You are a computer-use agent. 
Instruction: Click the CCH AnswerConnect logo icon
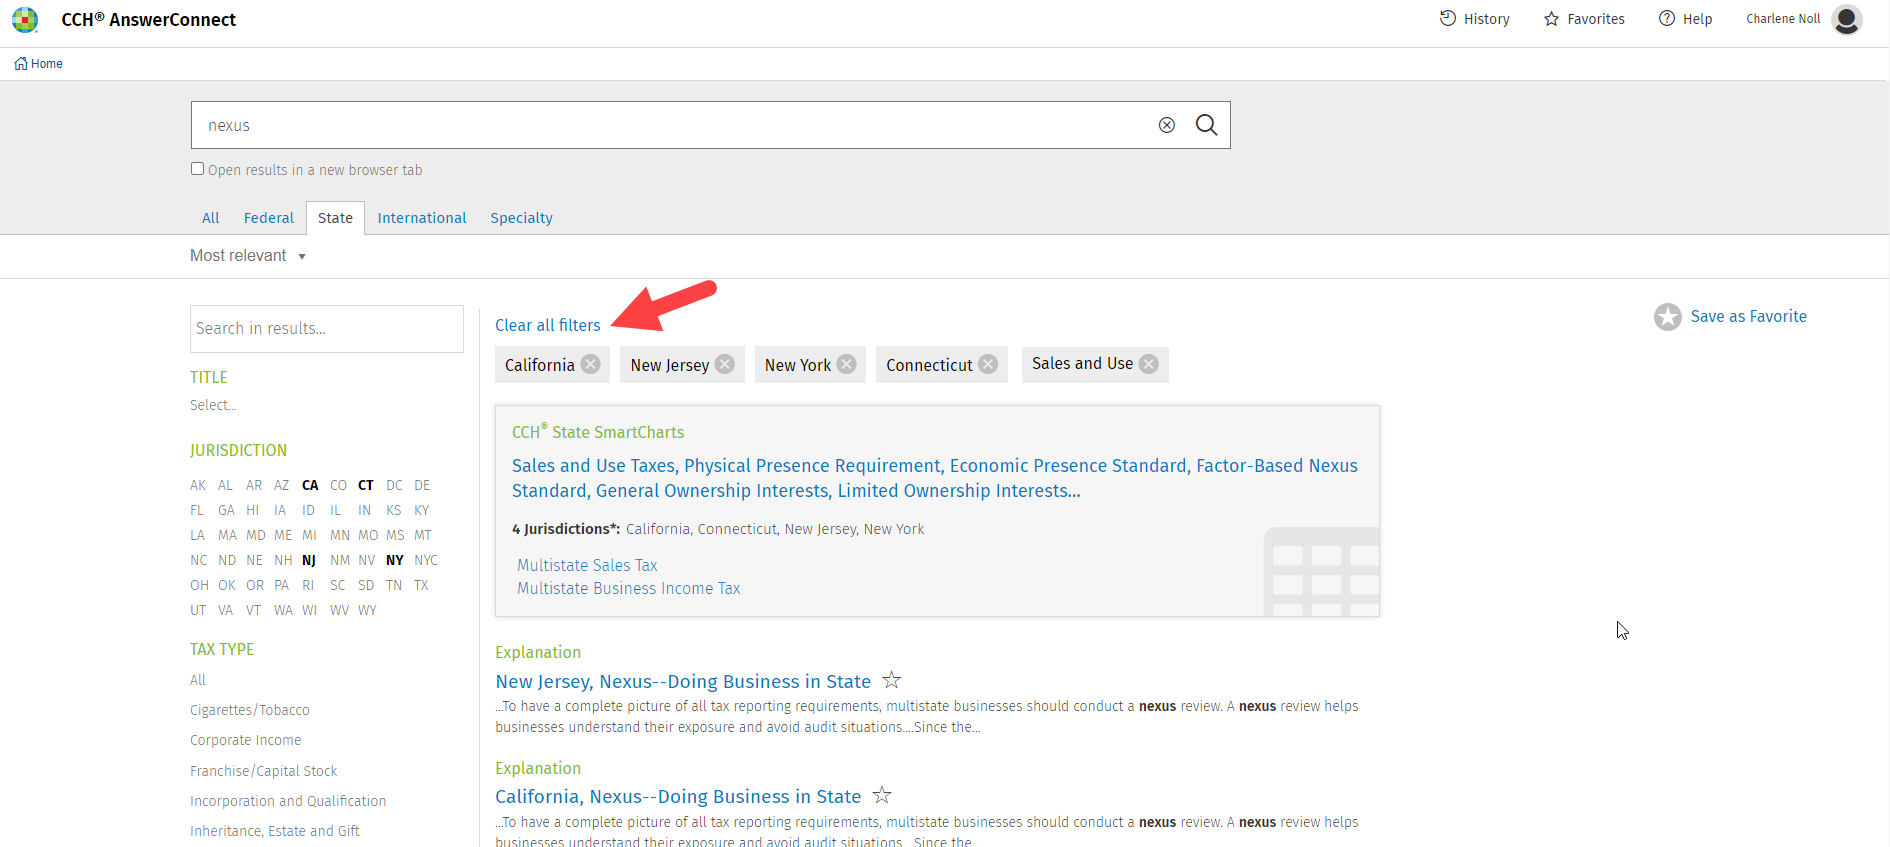pyautogui.click(x=25, y=20)
